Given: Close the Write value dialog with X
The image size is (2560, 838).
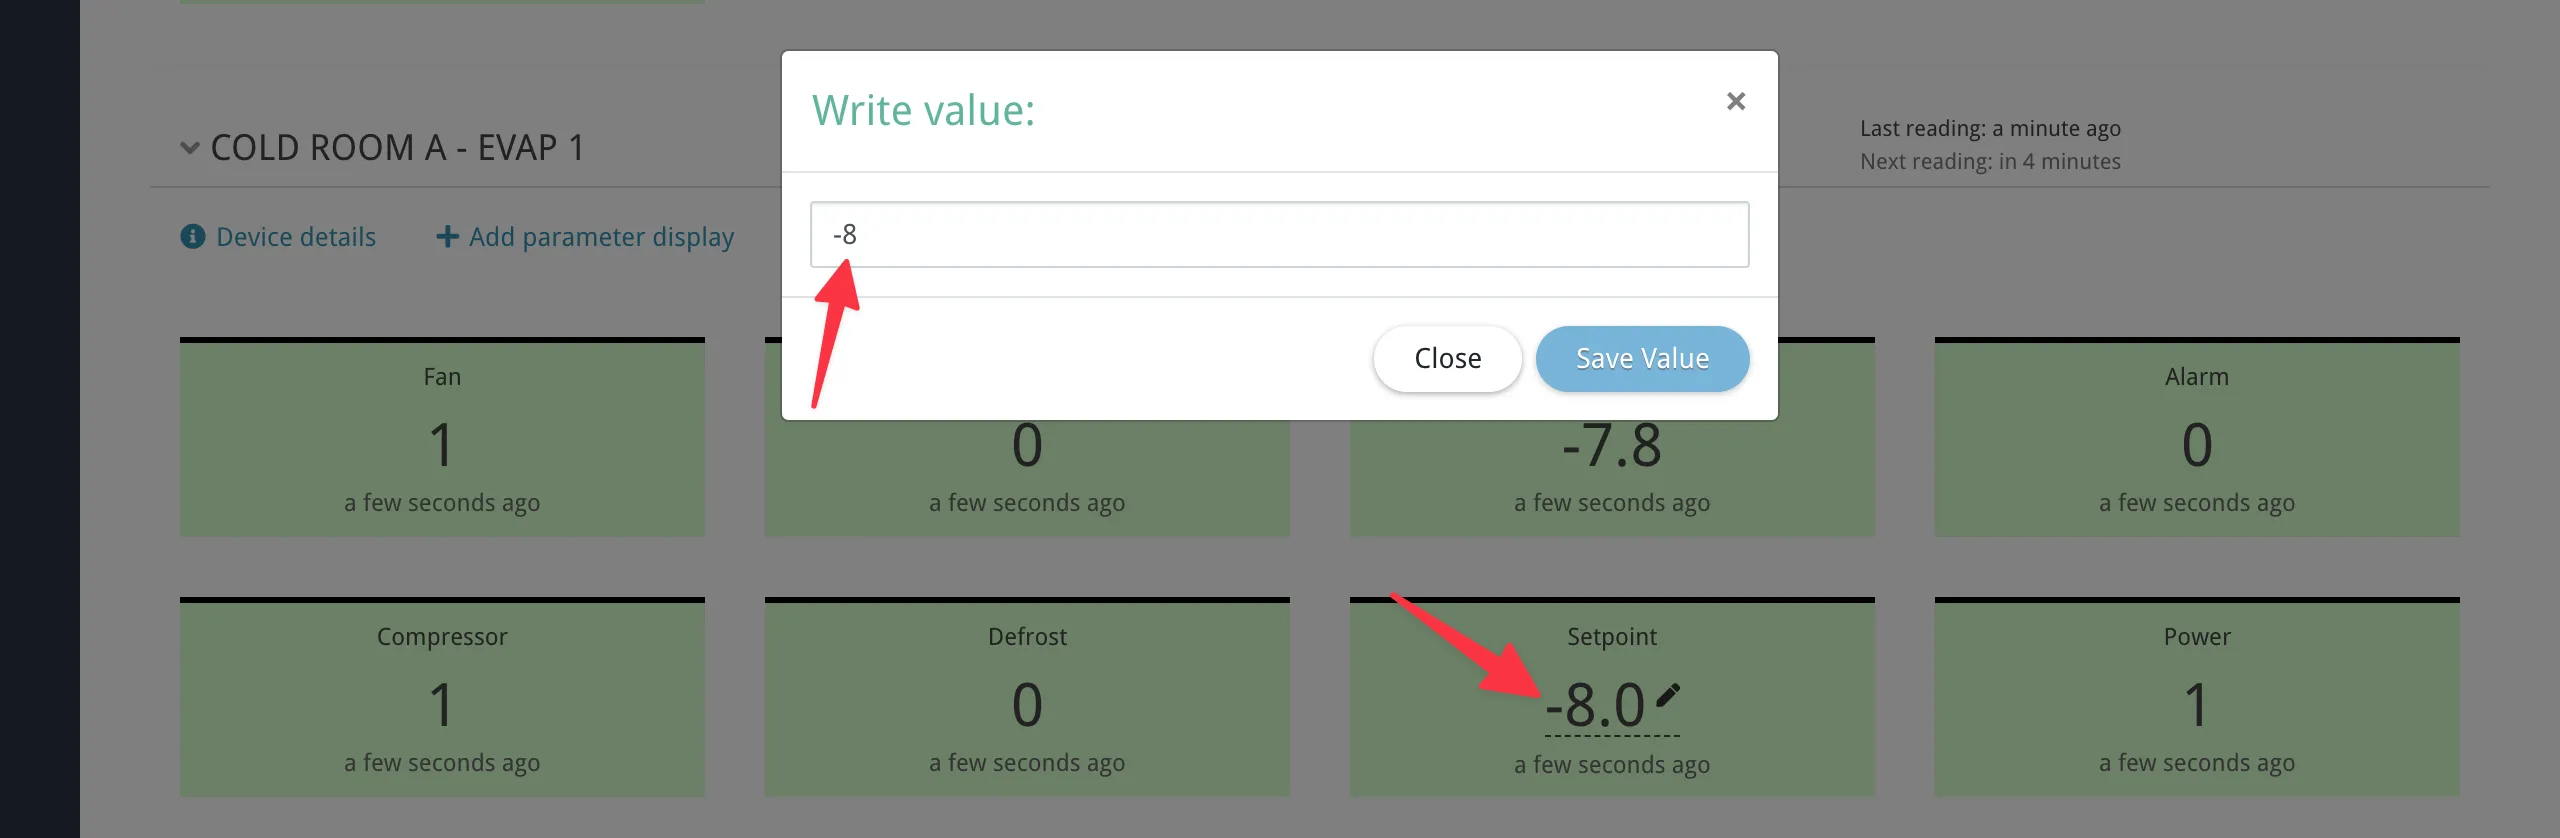Looking at the screenshot, I should pyautogui.click(x=1736, y=101).
